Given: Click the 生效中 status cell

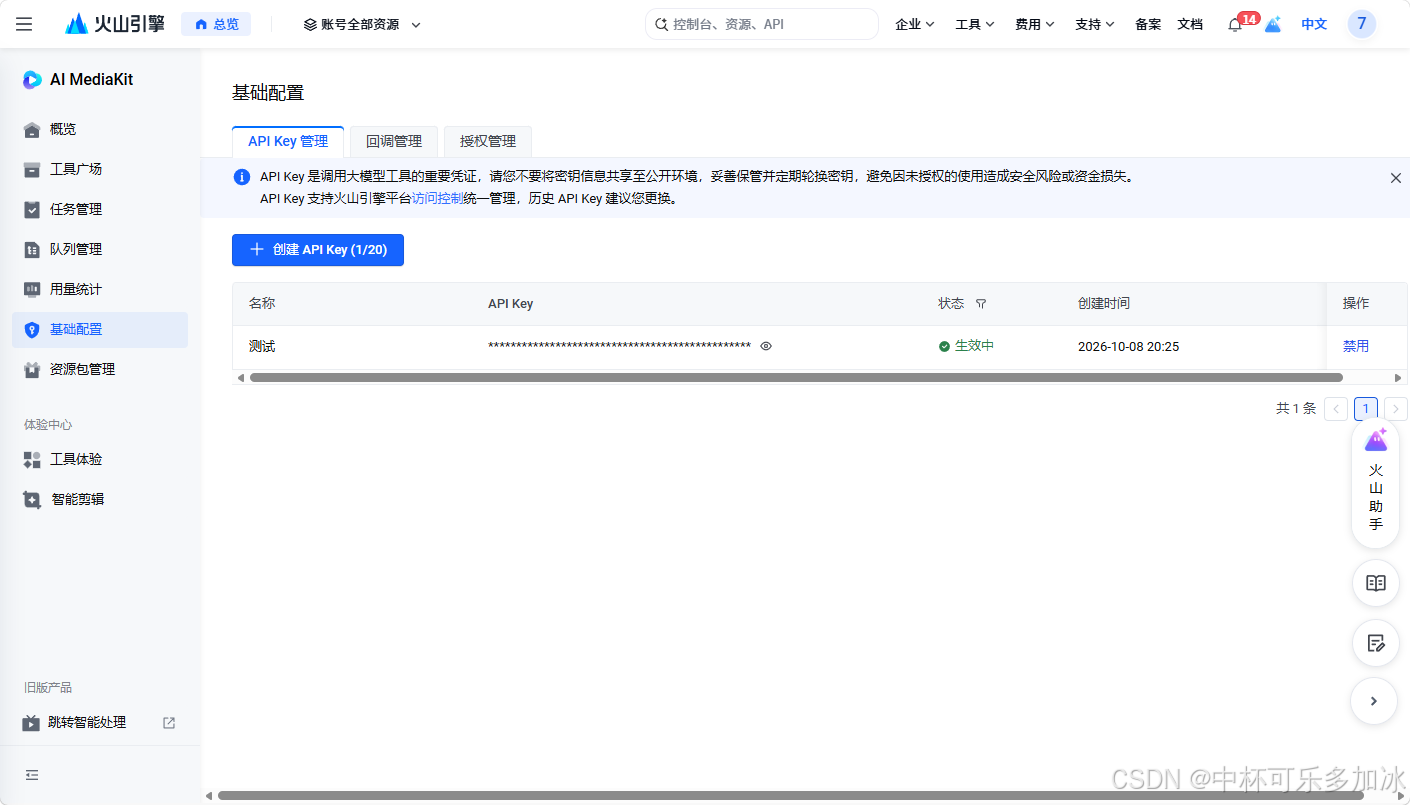Looking at the screenshot, I should pyautogui.click(x=966, y=346).
